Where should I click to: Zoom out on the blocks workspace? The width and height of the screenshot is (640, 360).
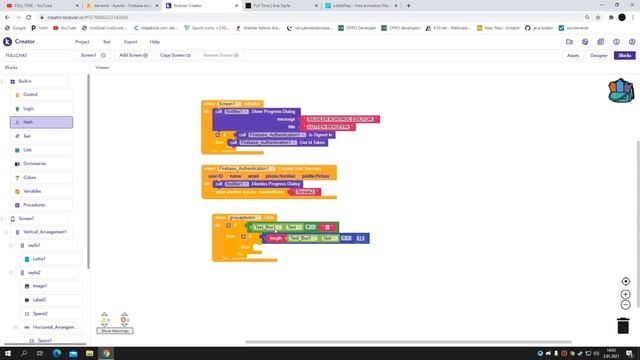point(625,305)
